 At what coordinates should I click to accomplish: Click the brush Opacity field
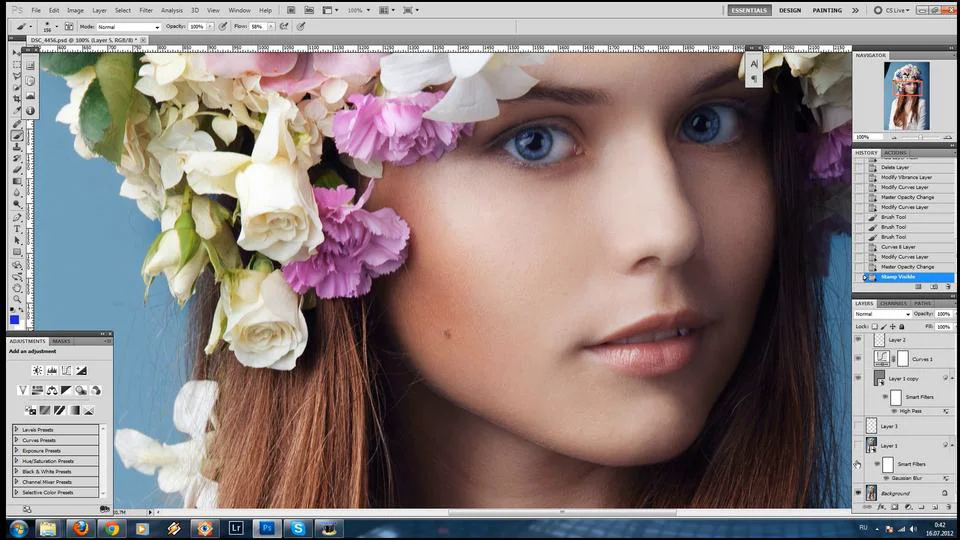pyautogui.click(x=197, y=27)
